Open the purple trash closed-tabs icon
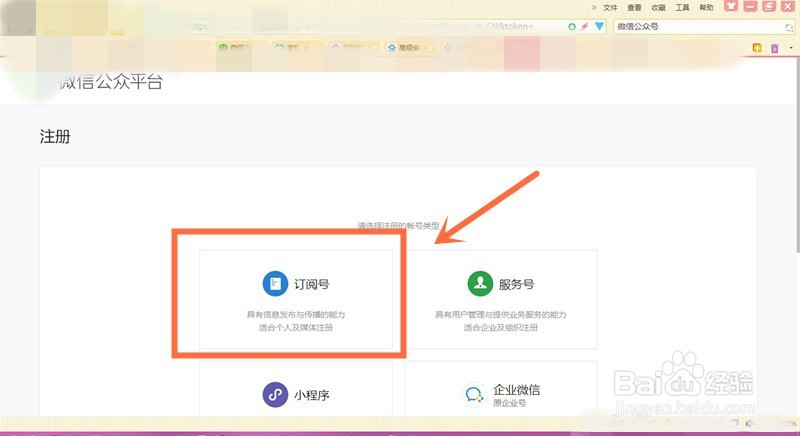The image size is (800, 436). pyautogui.click(x=774, y=48)
